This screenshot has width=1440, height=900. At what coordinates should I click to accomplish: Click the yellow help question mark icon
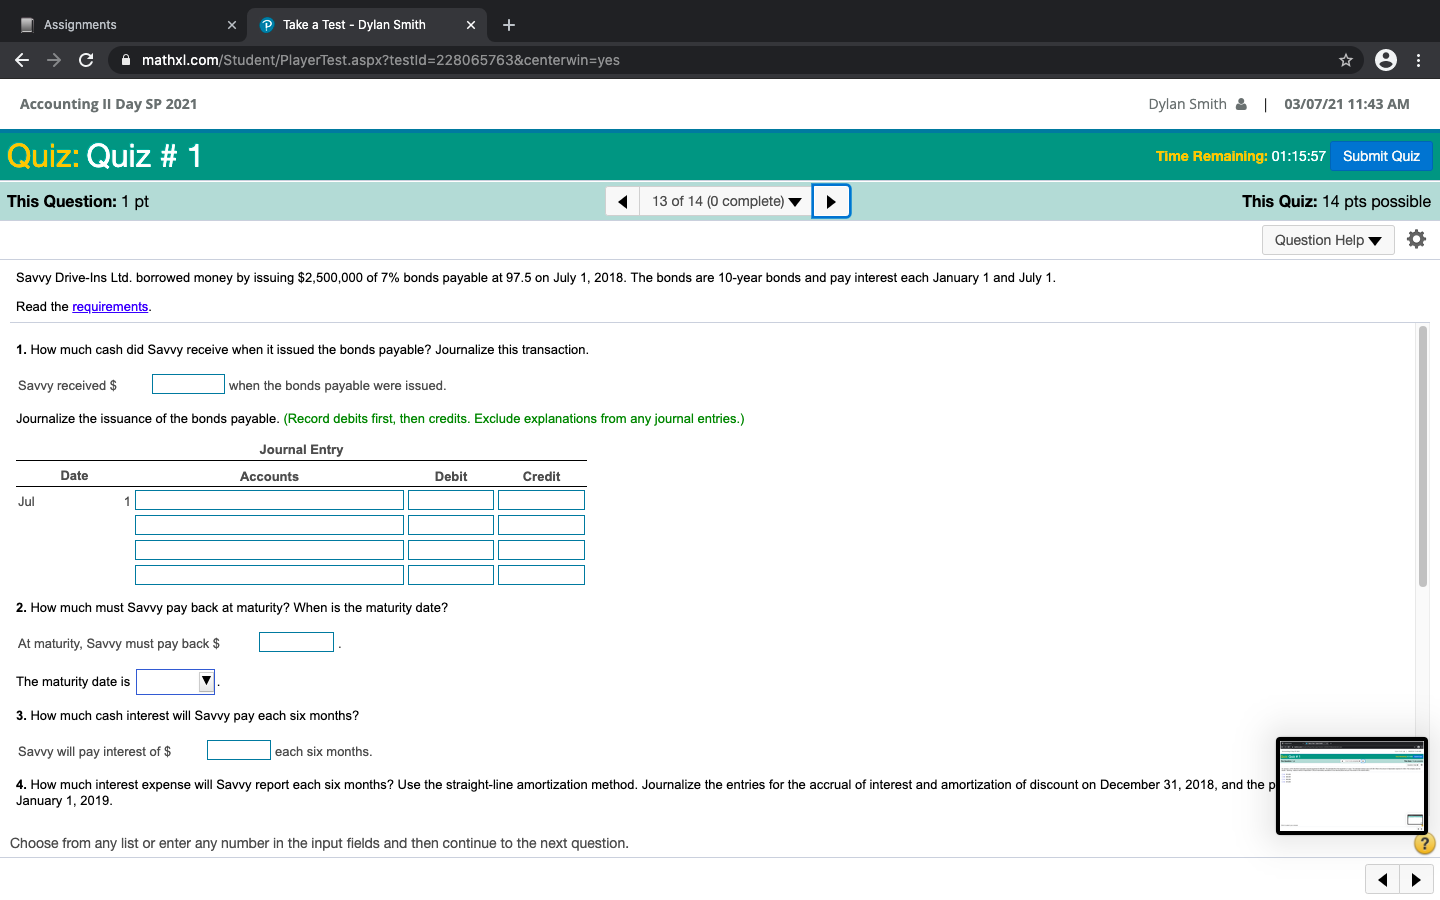pyautogui.click(x=1424, y=844)
